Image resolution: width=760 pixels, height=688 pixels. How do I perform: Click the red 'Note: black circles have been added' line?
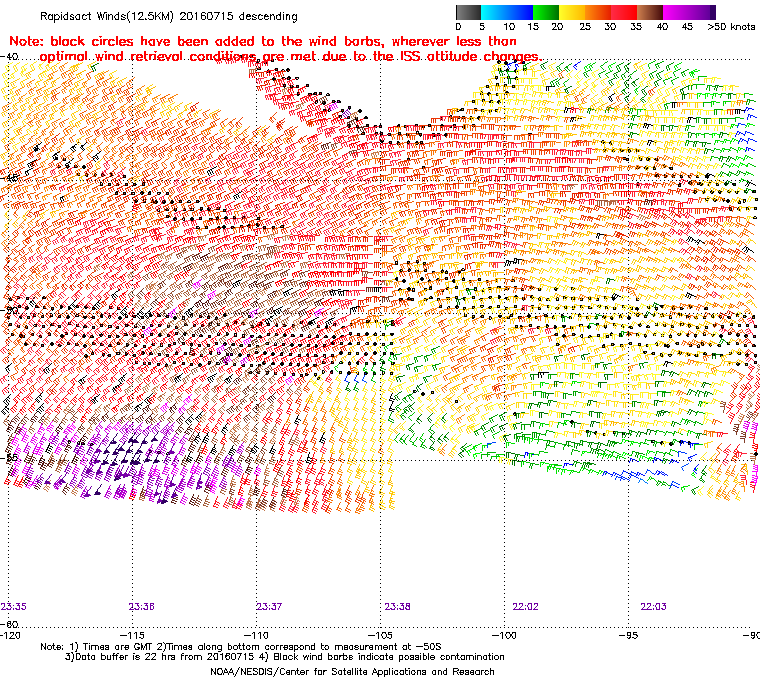click(x=263, y=41)
